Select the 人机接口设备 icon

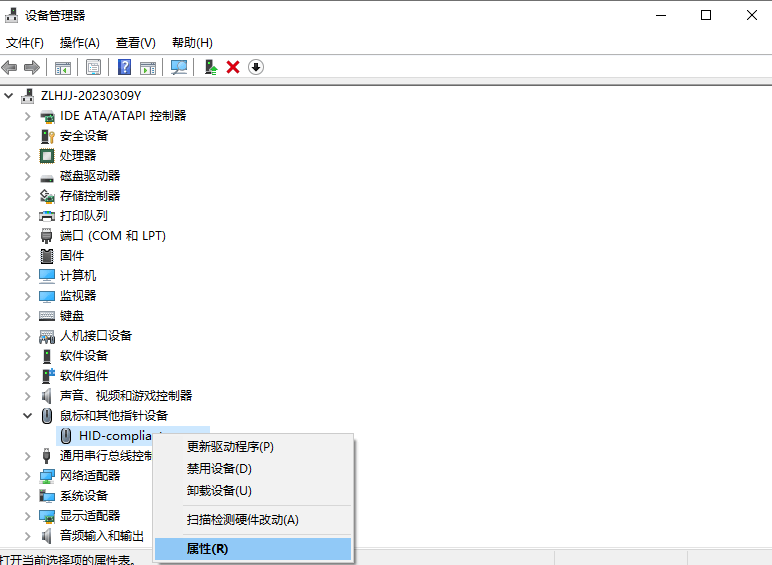click(x=47, y=336)
